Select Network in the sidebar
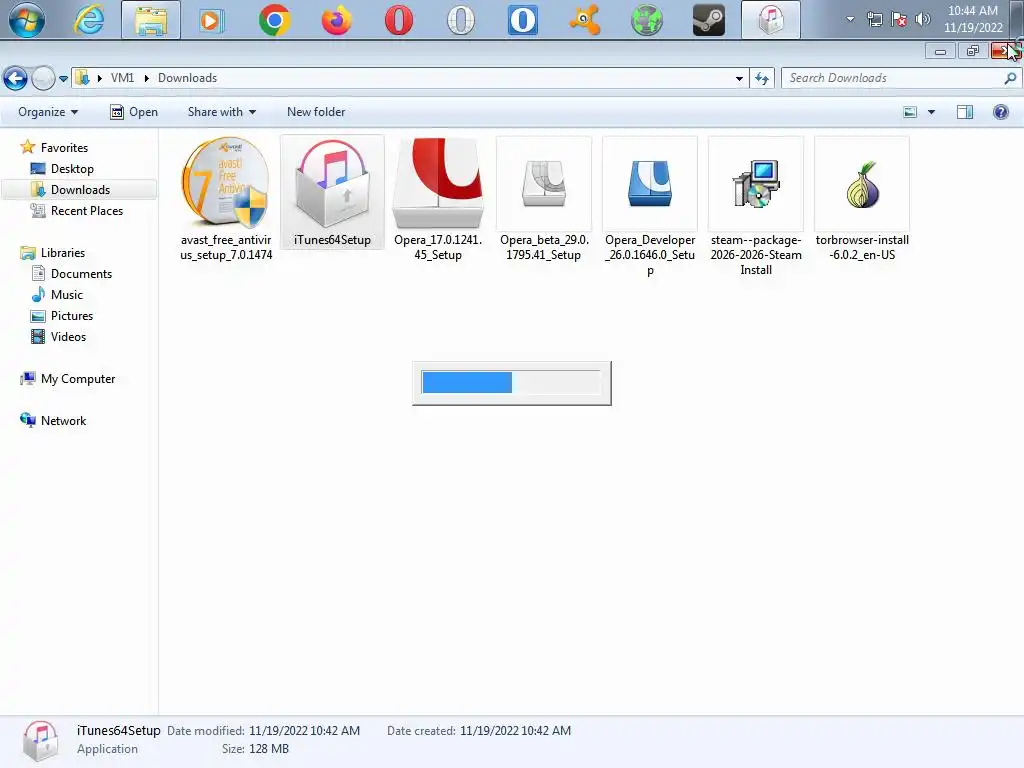This screenshot has width=1024, height=768. 63,421
